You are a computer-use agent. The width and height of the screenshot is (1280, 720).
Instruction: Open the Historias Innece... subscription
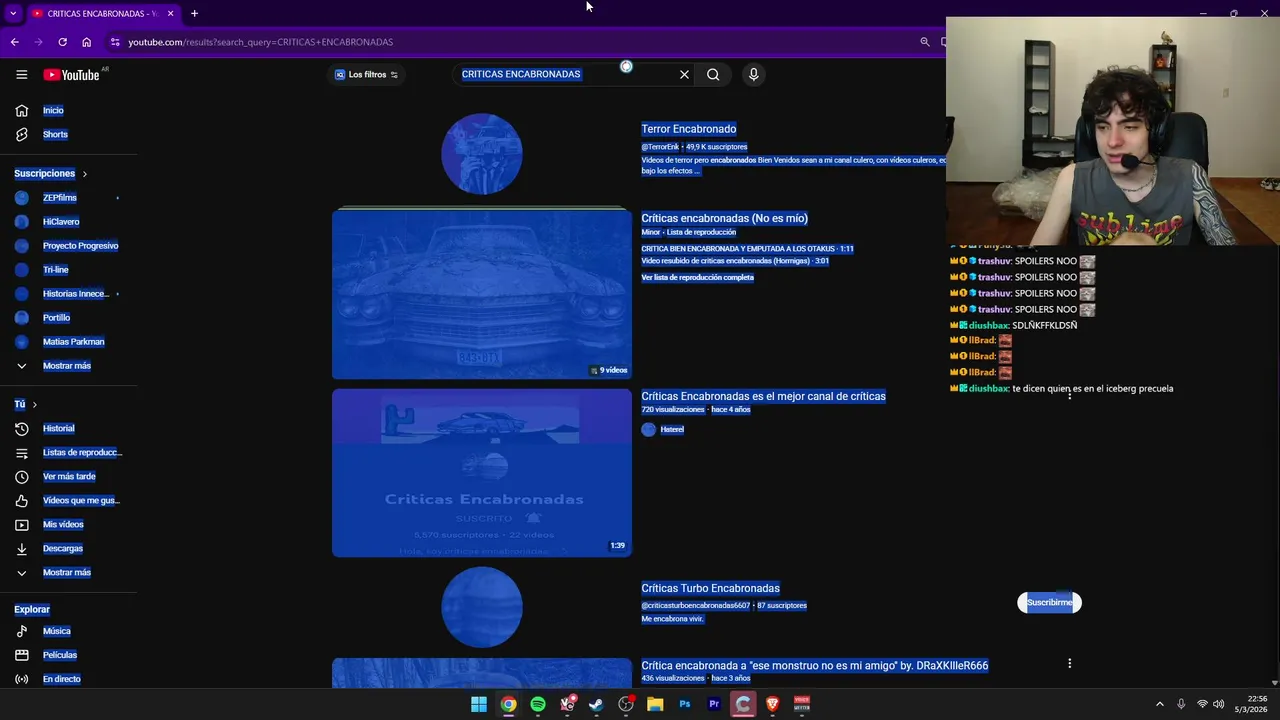(x=76, y=293)
